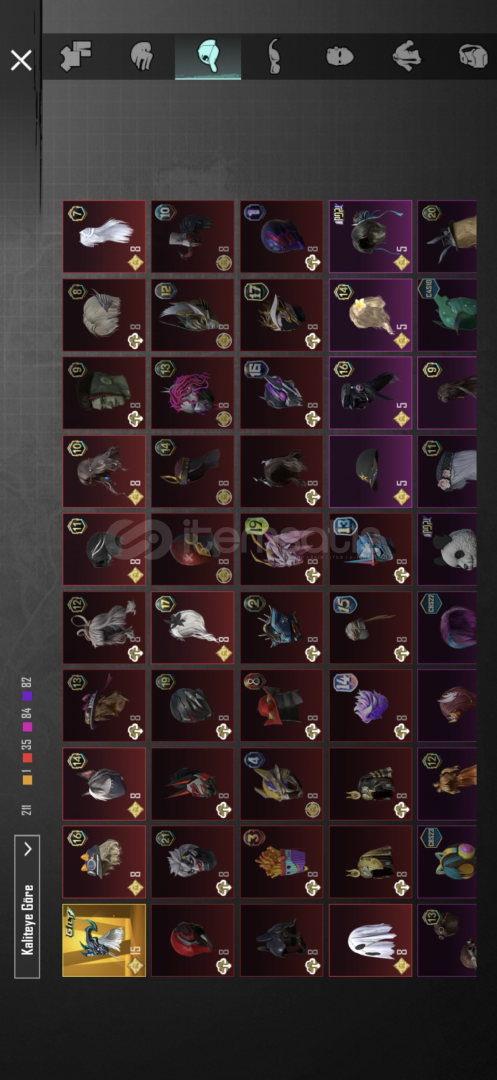Image resolution: width=497 pixels, height=1080 pixels.
Task: Select the red and black round helmet
Action: click(x=193, y=940)
